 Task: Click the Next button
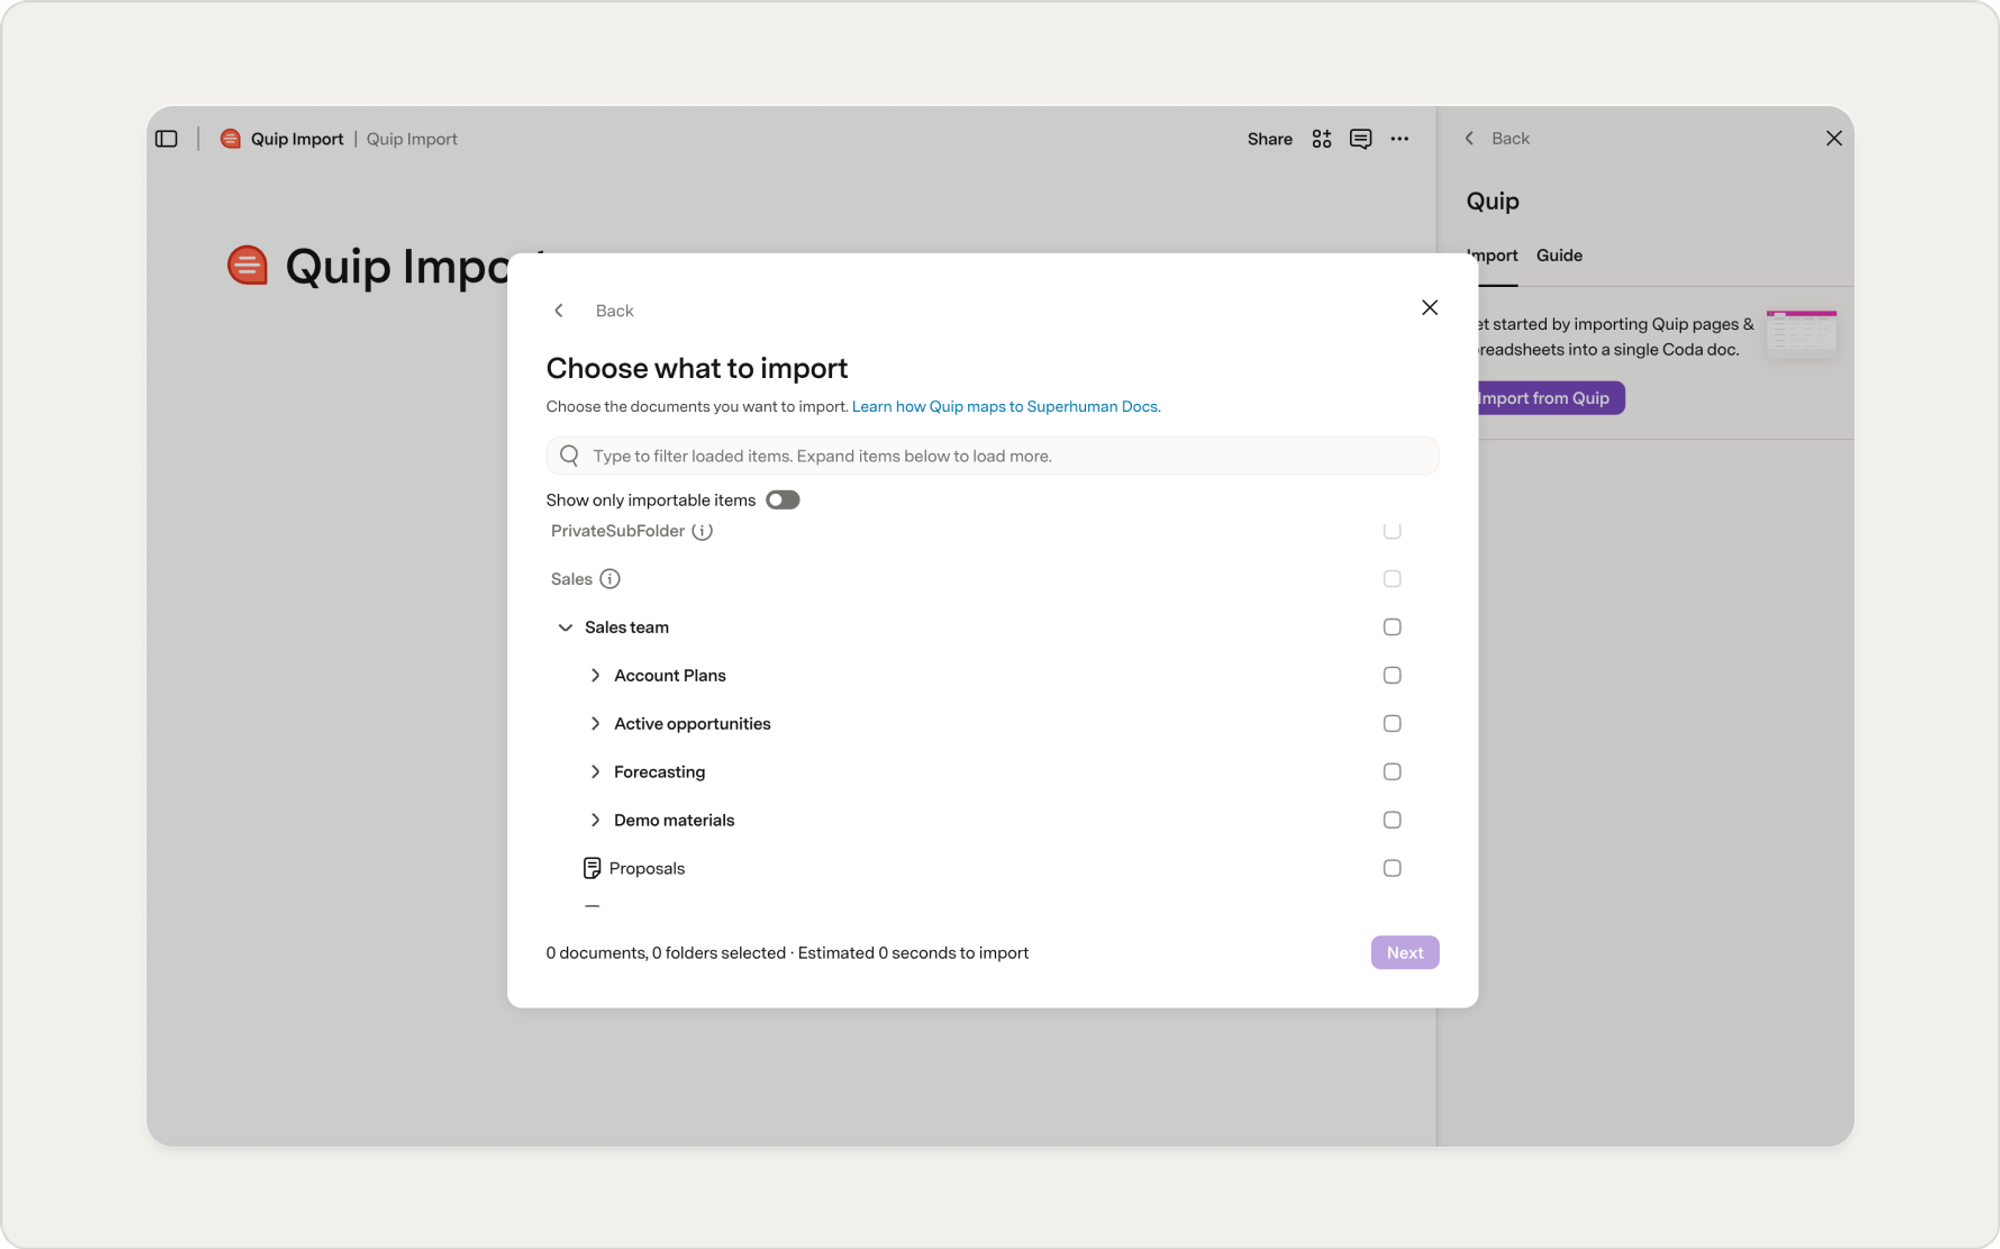[1404, 953]
